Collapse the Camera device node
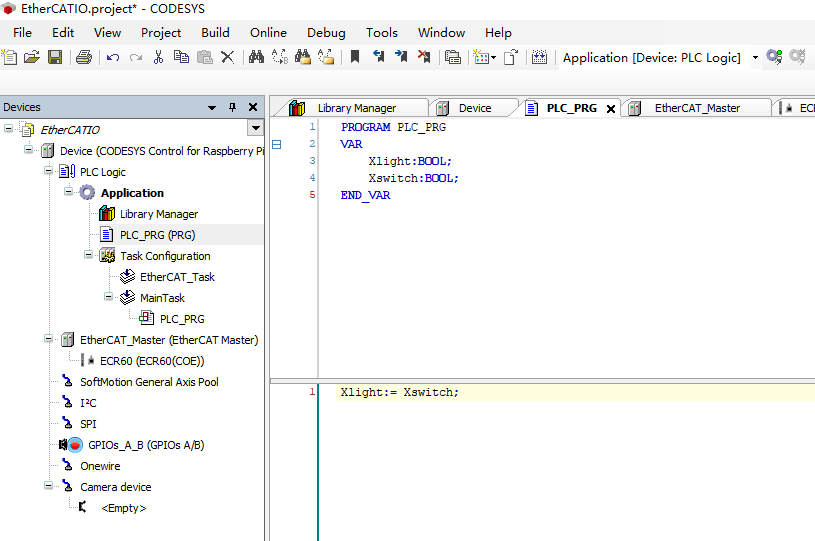Image resolution: width=815 pixels, height=541 pixels. click(48, 485)
